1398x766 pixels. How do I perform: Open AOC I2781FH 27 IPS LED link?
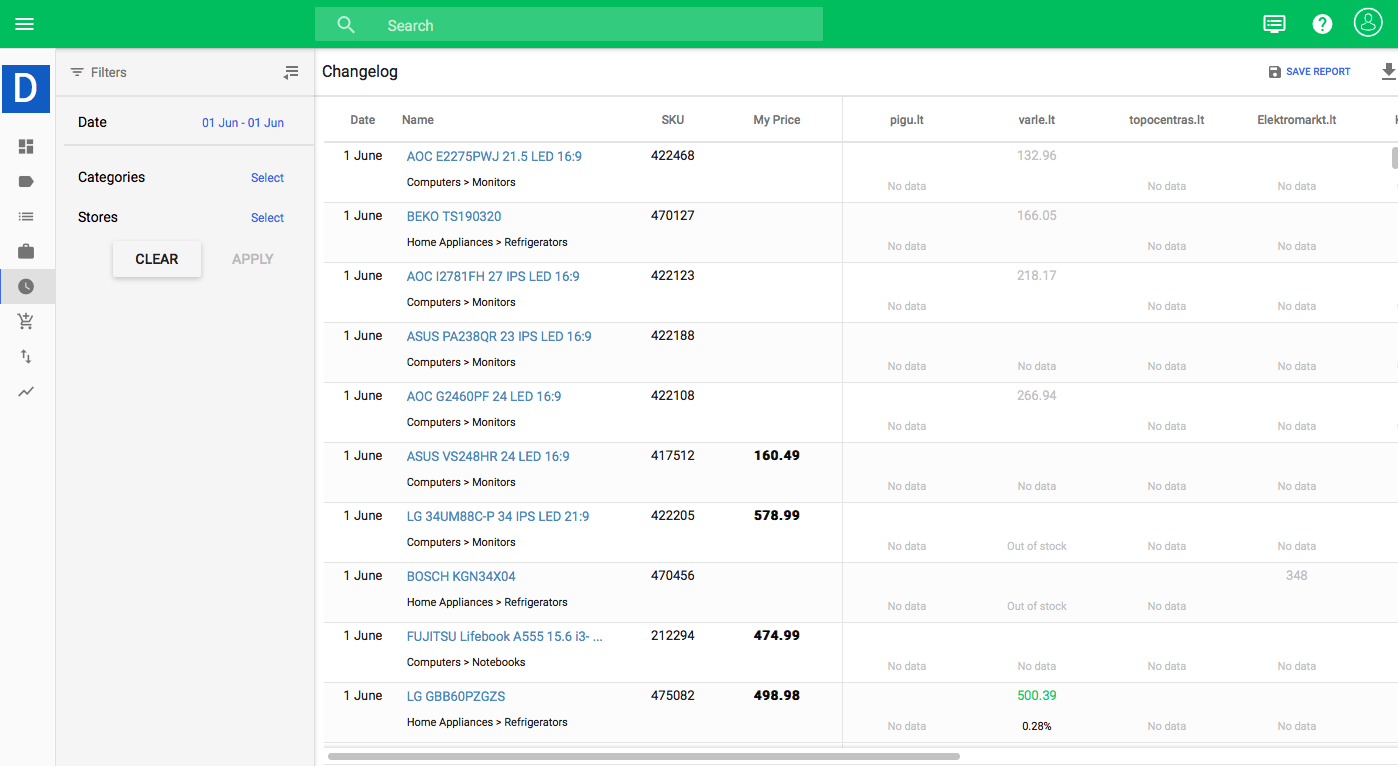point(493,277)
